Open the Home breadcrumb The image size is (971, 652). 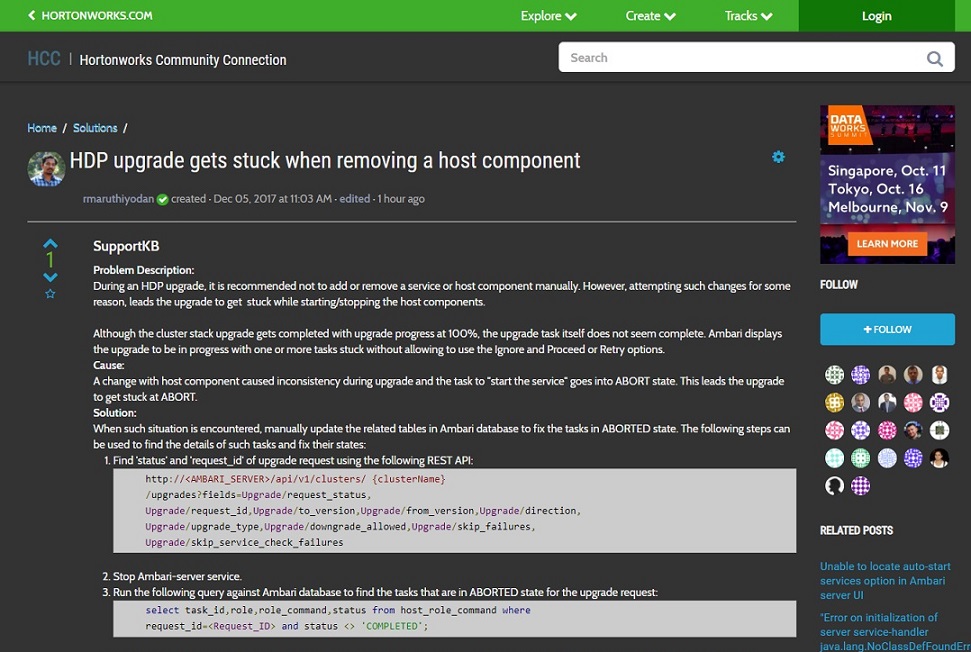click(42, 128)
